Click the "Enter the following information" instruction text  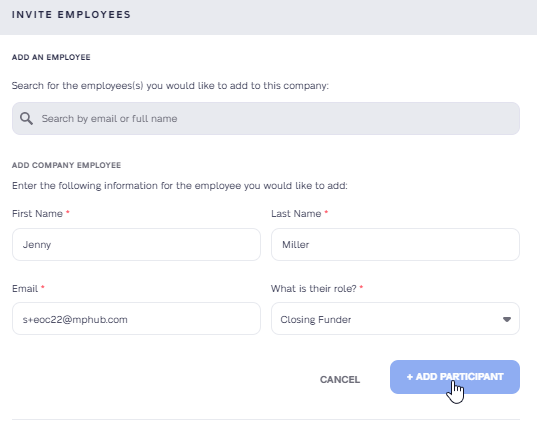click(180, 186)
